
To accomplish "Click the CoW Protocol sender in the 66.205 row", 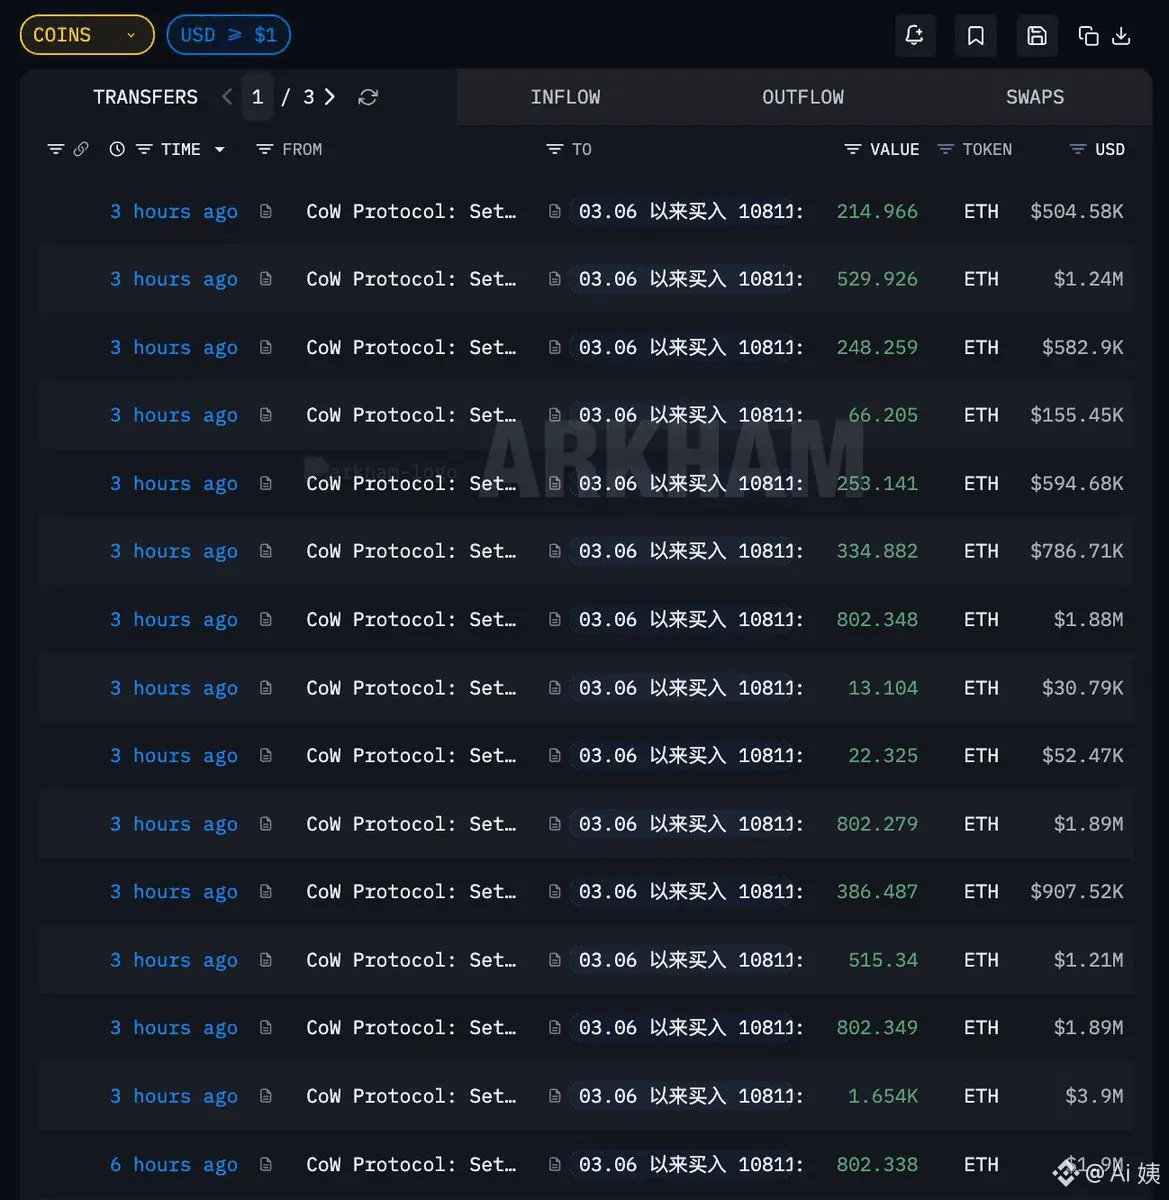I will (411, 415).
